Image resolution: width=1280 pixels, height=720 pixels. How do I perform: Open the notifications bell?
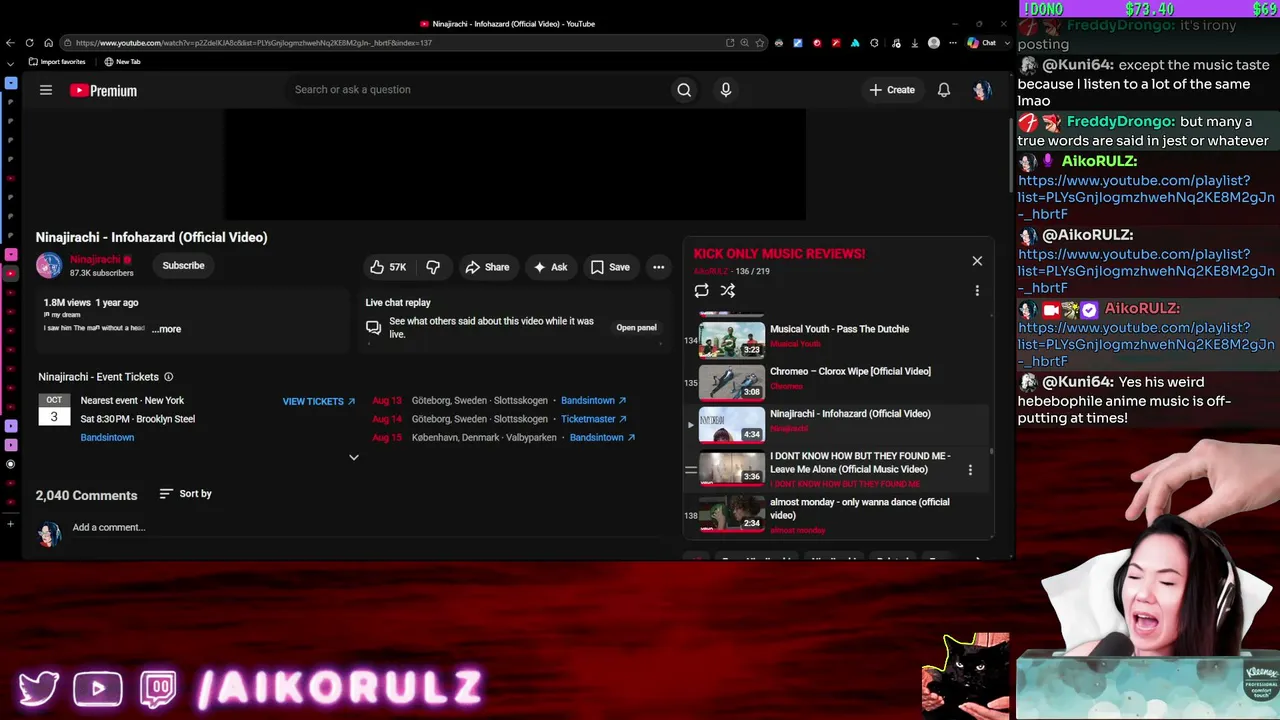[x=944, y=90]
